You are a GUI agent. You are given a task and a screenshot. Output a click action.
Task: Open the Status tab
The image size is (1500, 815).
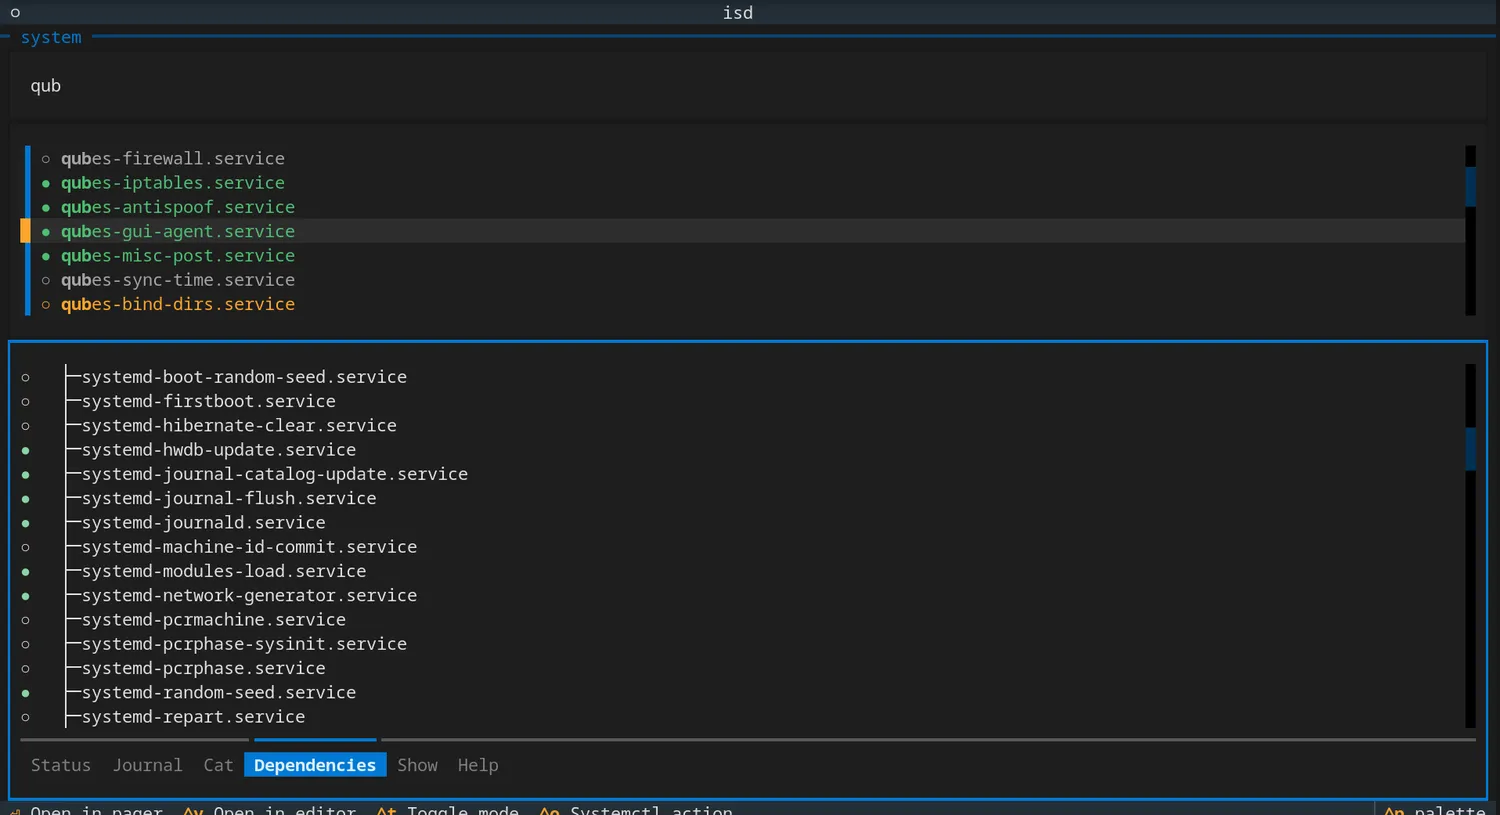[61, 765]
